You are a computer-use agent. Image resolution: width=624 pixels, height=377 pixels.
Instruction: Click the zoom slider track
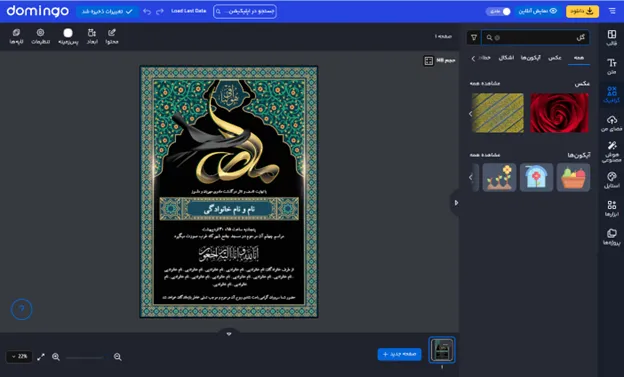(85, 357)
